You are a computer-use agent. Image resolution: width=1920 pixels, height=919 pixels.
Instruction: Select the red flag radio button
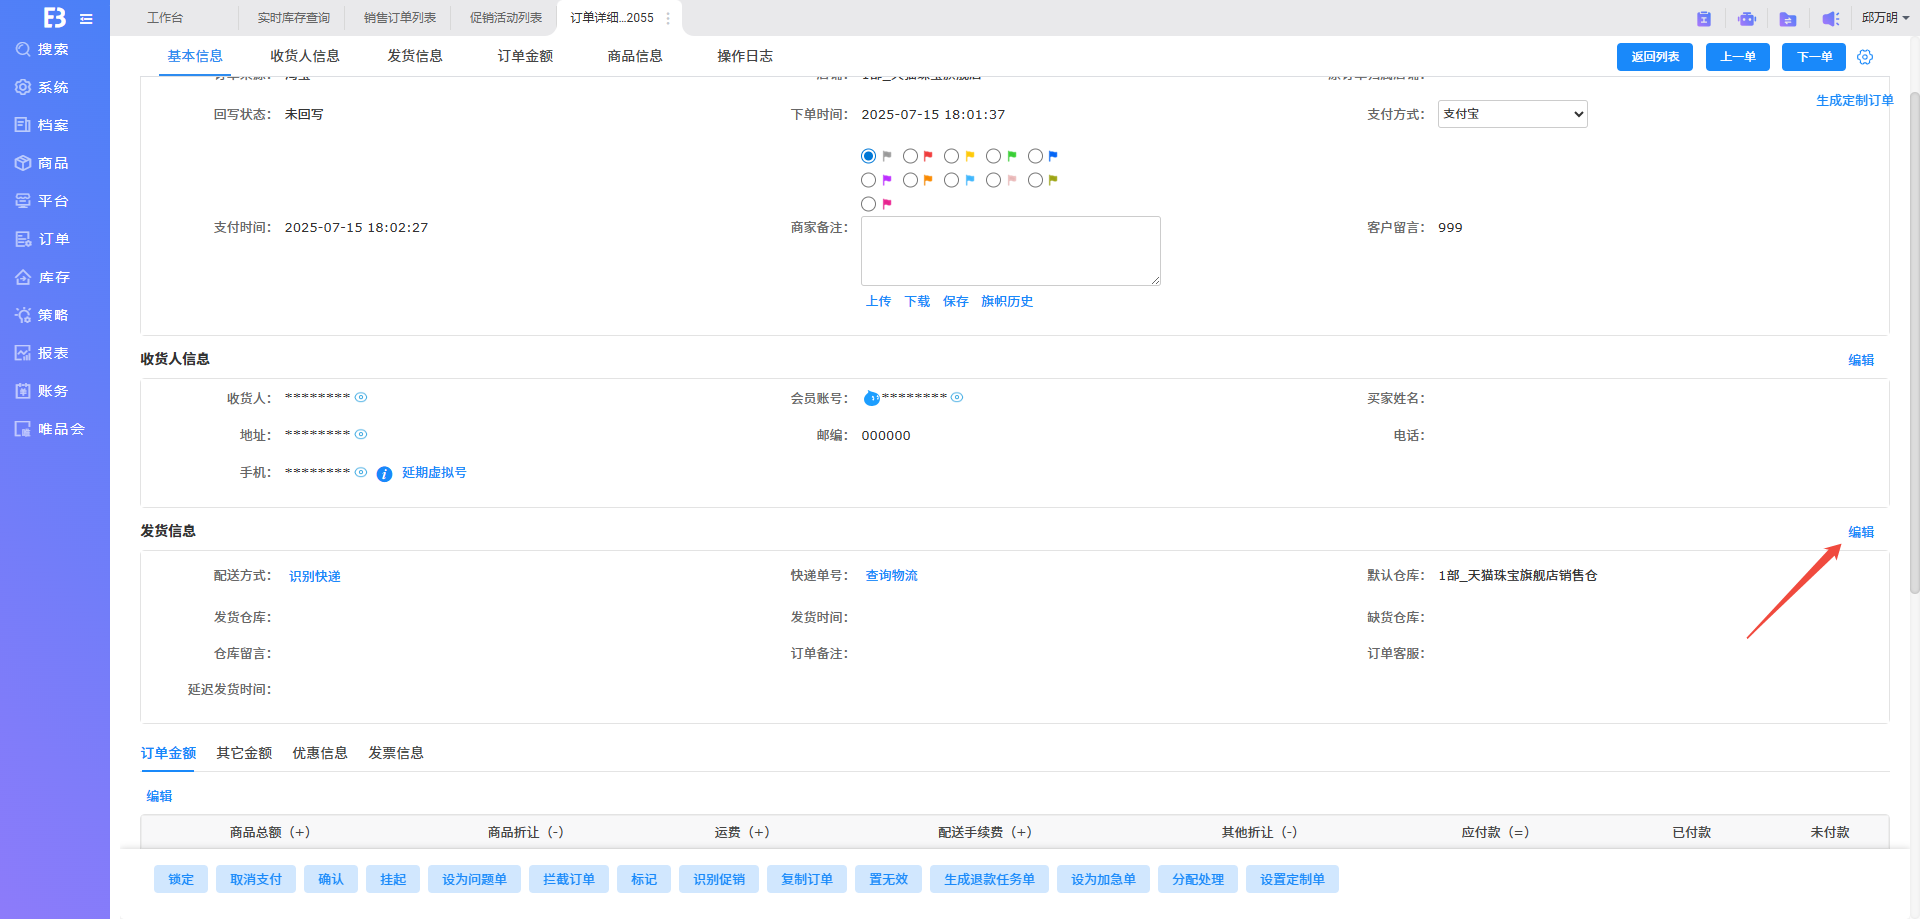click(x=910, y=156)
